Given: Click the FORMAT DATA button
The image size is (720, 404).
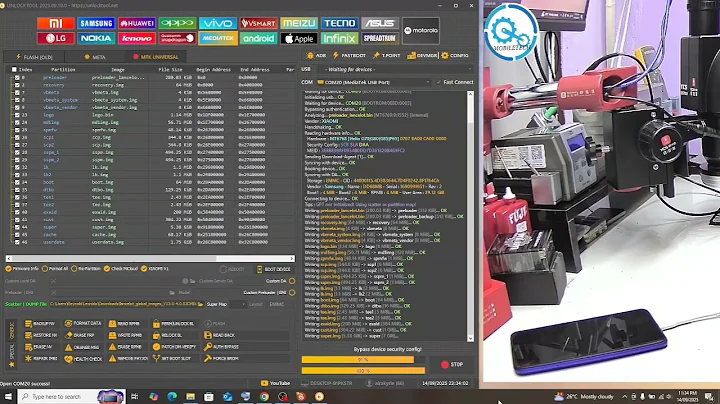Looking at the screenshot, I should pyautogui.click(x=83, y=324).
